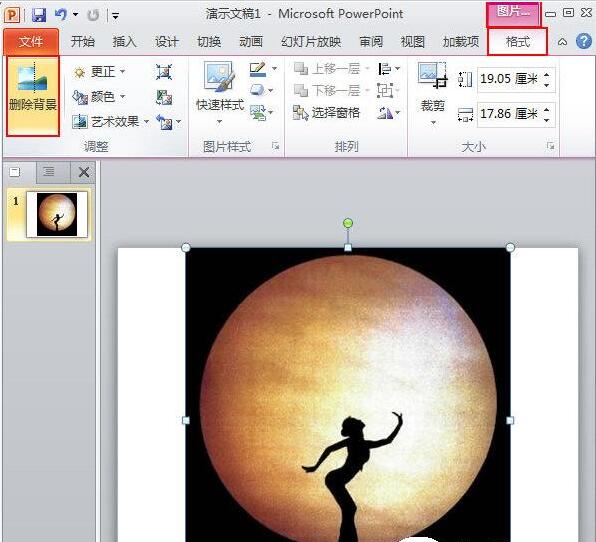Click the Remove Background (删除背景) button
The height and width of the screenshot is (542, 596).
coord(33,96)
